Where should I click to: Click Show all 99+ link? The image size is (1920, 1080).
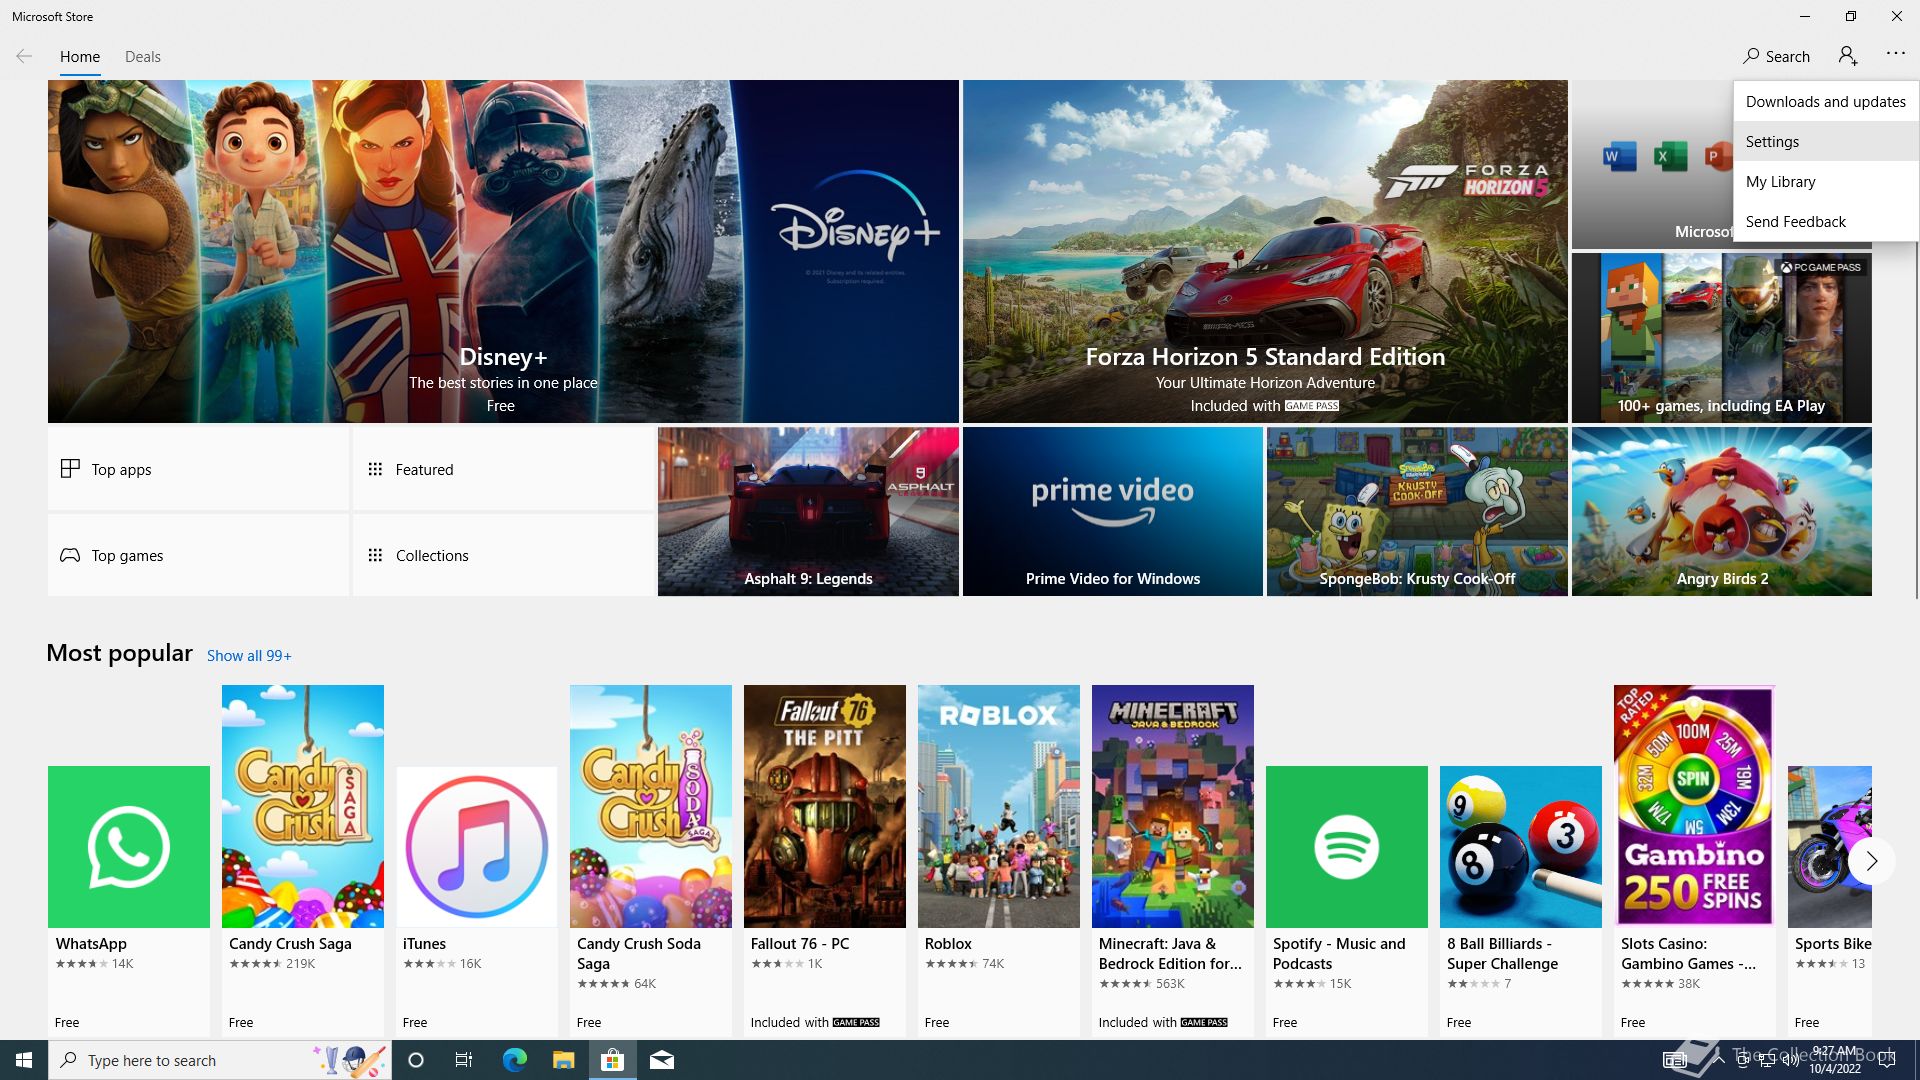click(249, 656)
